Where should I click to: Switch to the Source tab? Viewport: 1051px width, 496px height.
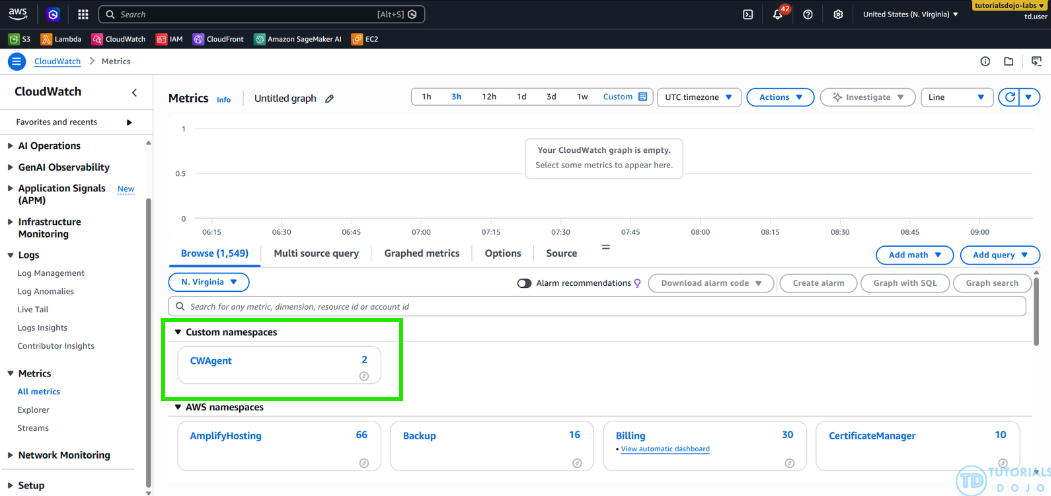561,253
